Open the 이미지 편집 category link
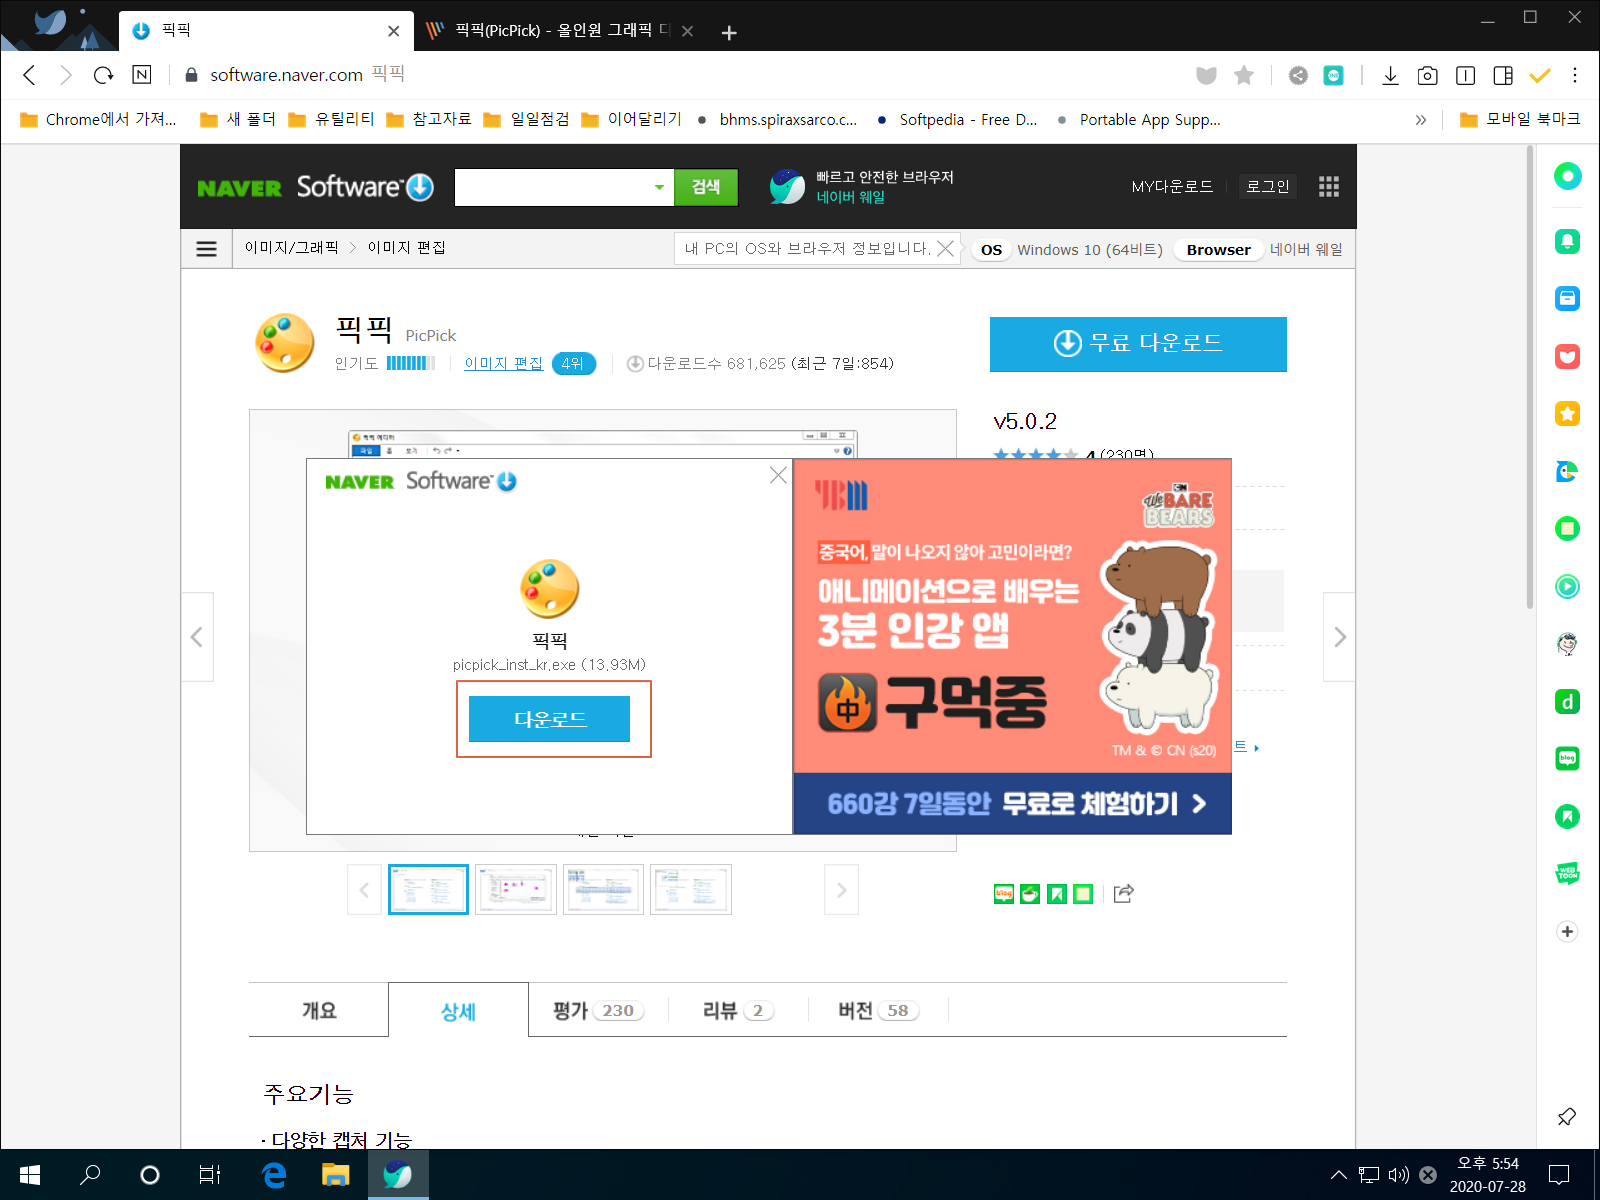The width and height of the screenshot is (1600, 1200). 504,364
